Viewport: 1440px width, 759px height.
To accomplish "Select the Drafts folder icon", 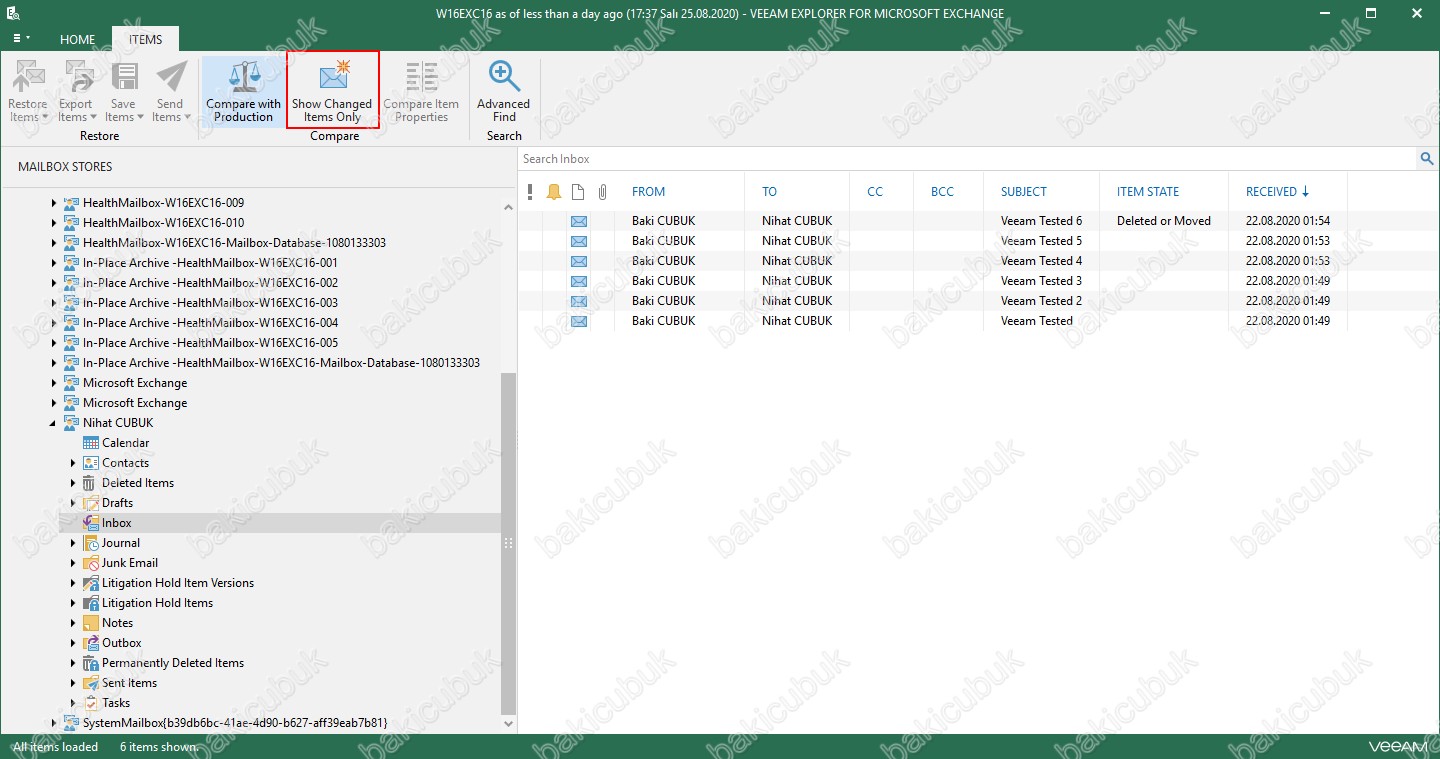I will click(x=91, y=503).
